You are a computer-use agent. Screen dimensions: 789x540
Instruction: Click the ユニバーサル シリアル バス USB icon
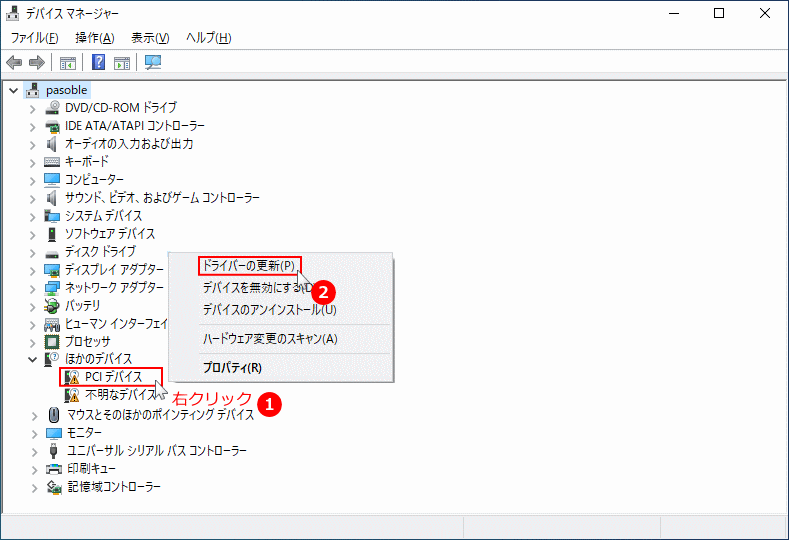coord(53,450)
